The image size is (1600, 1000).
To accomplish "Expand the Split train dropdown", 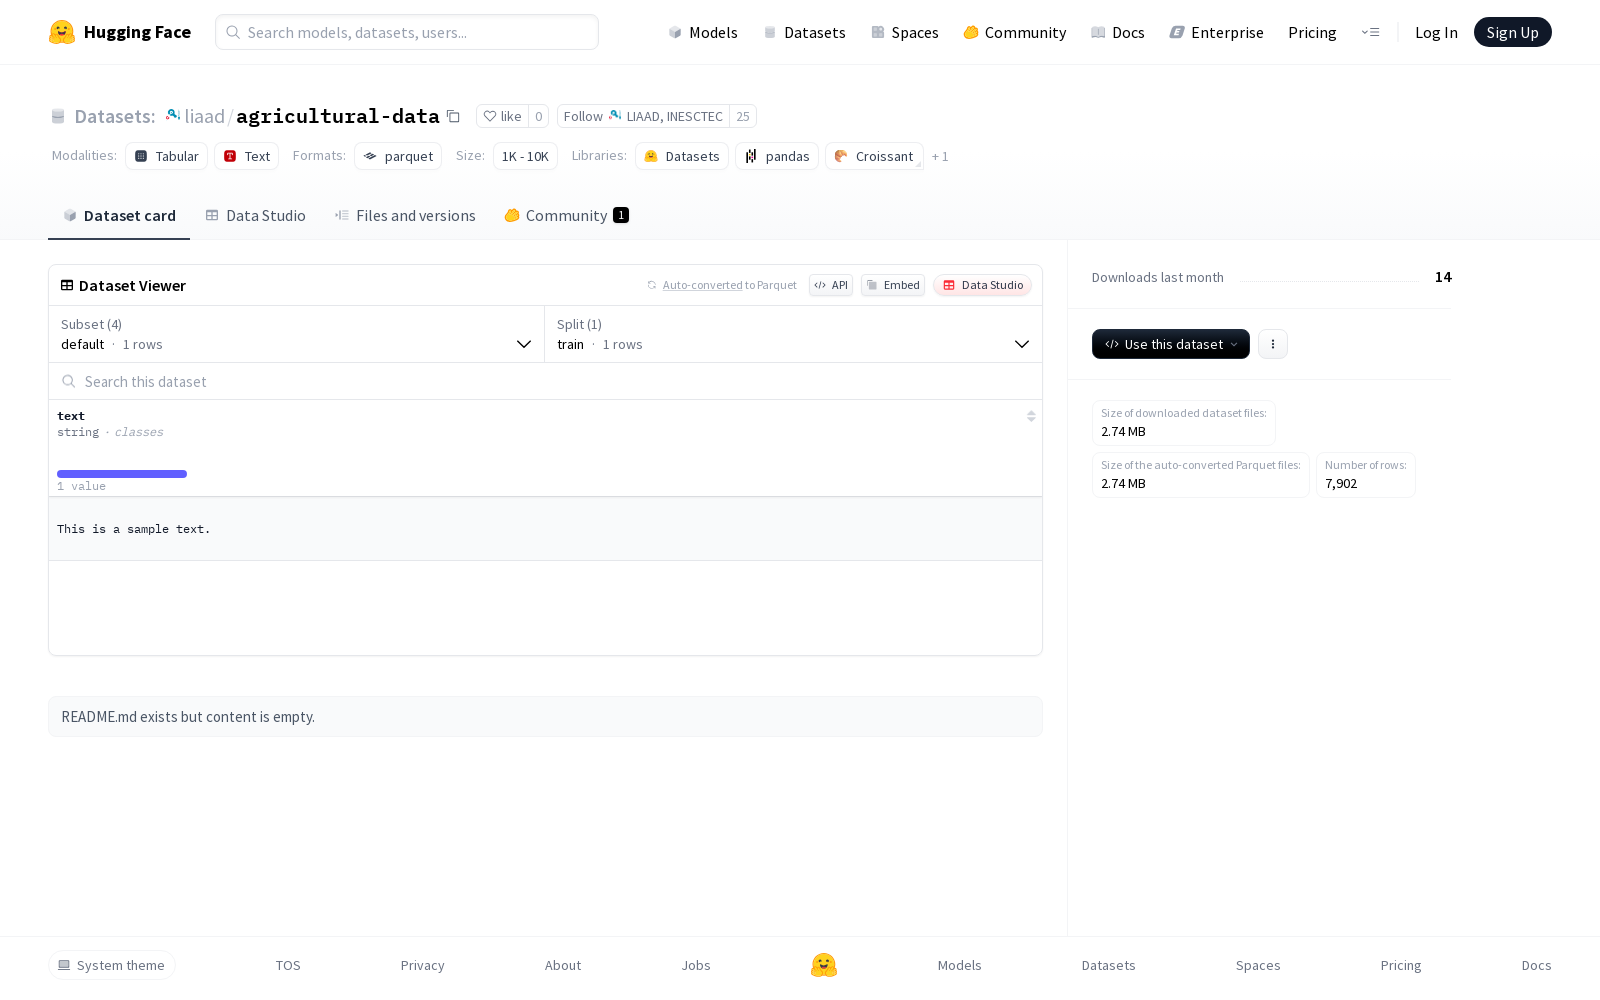I will coord(793,334).
